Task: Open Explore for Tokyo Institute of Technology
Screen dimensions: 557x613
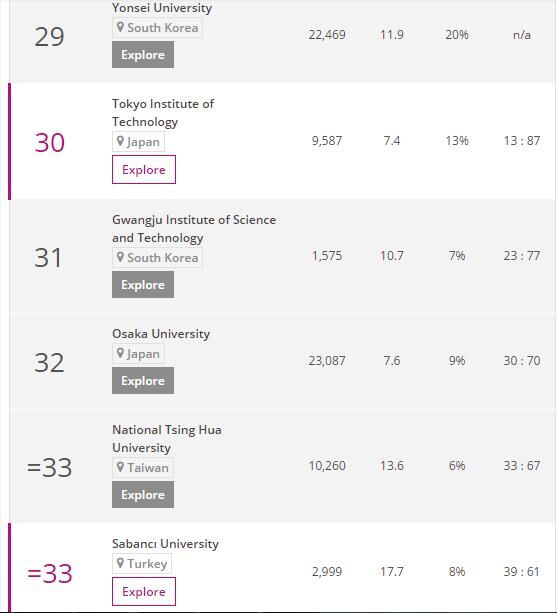Action: click(x=144, y=170)
